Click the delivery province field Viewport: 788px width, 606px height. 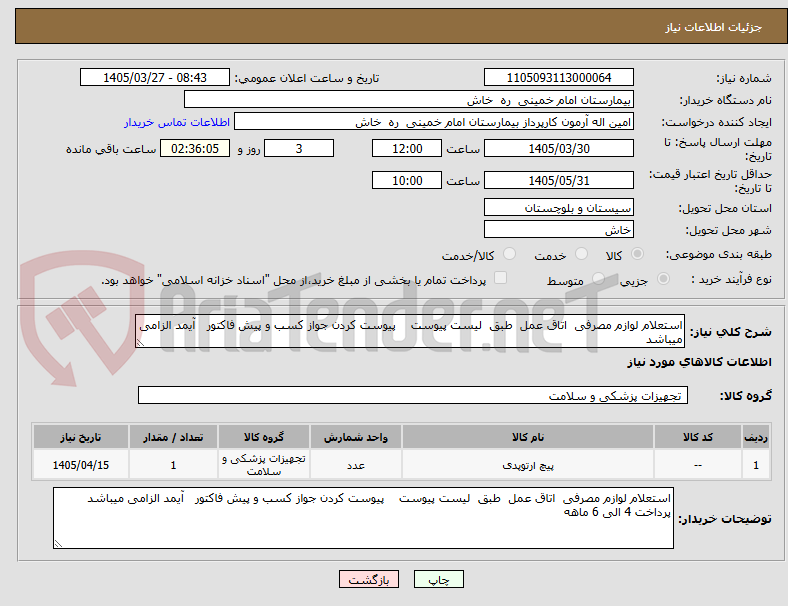(x=559, y=208)
